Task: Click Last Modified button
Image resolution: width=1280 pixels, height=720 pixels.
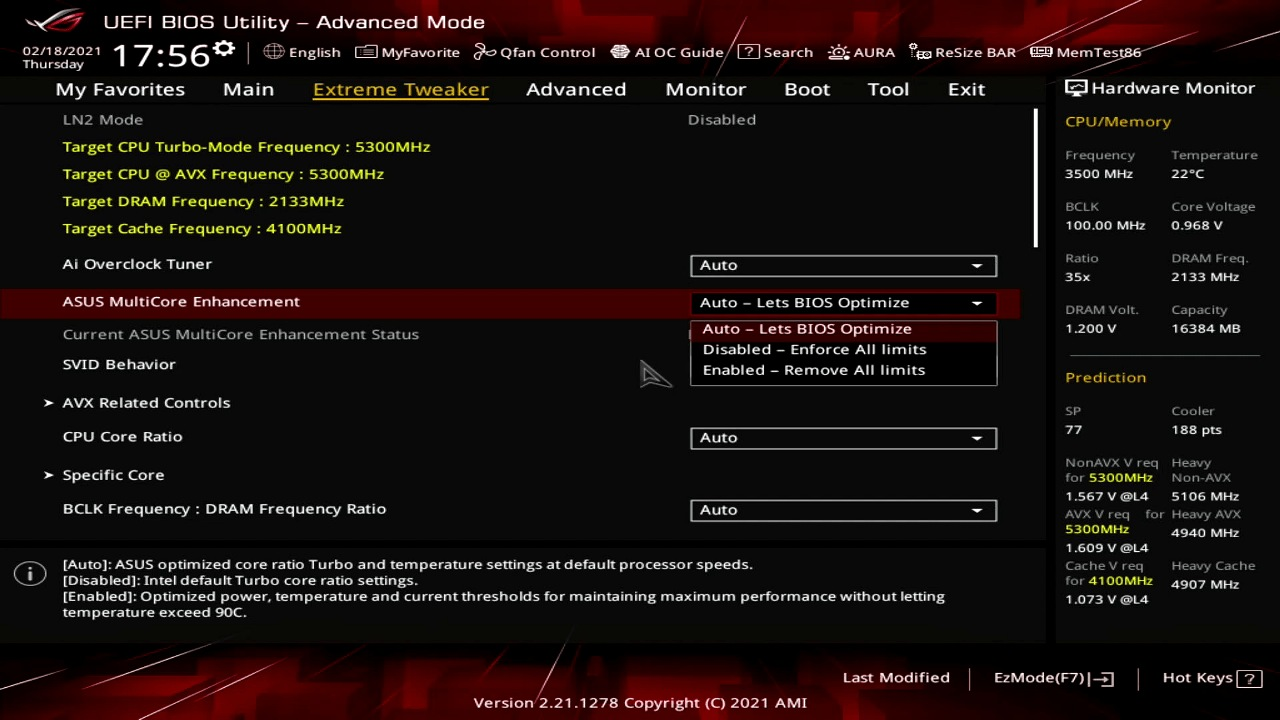Action: pyautogui.click(x=896, y=678)
